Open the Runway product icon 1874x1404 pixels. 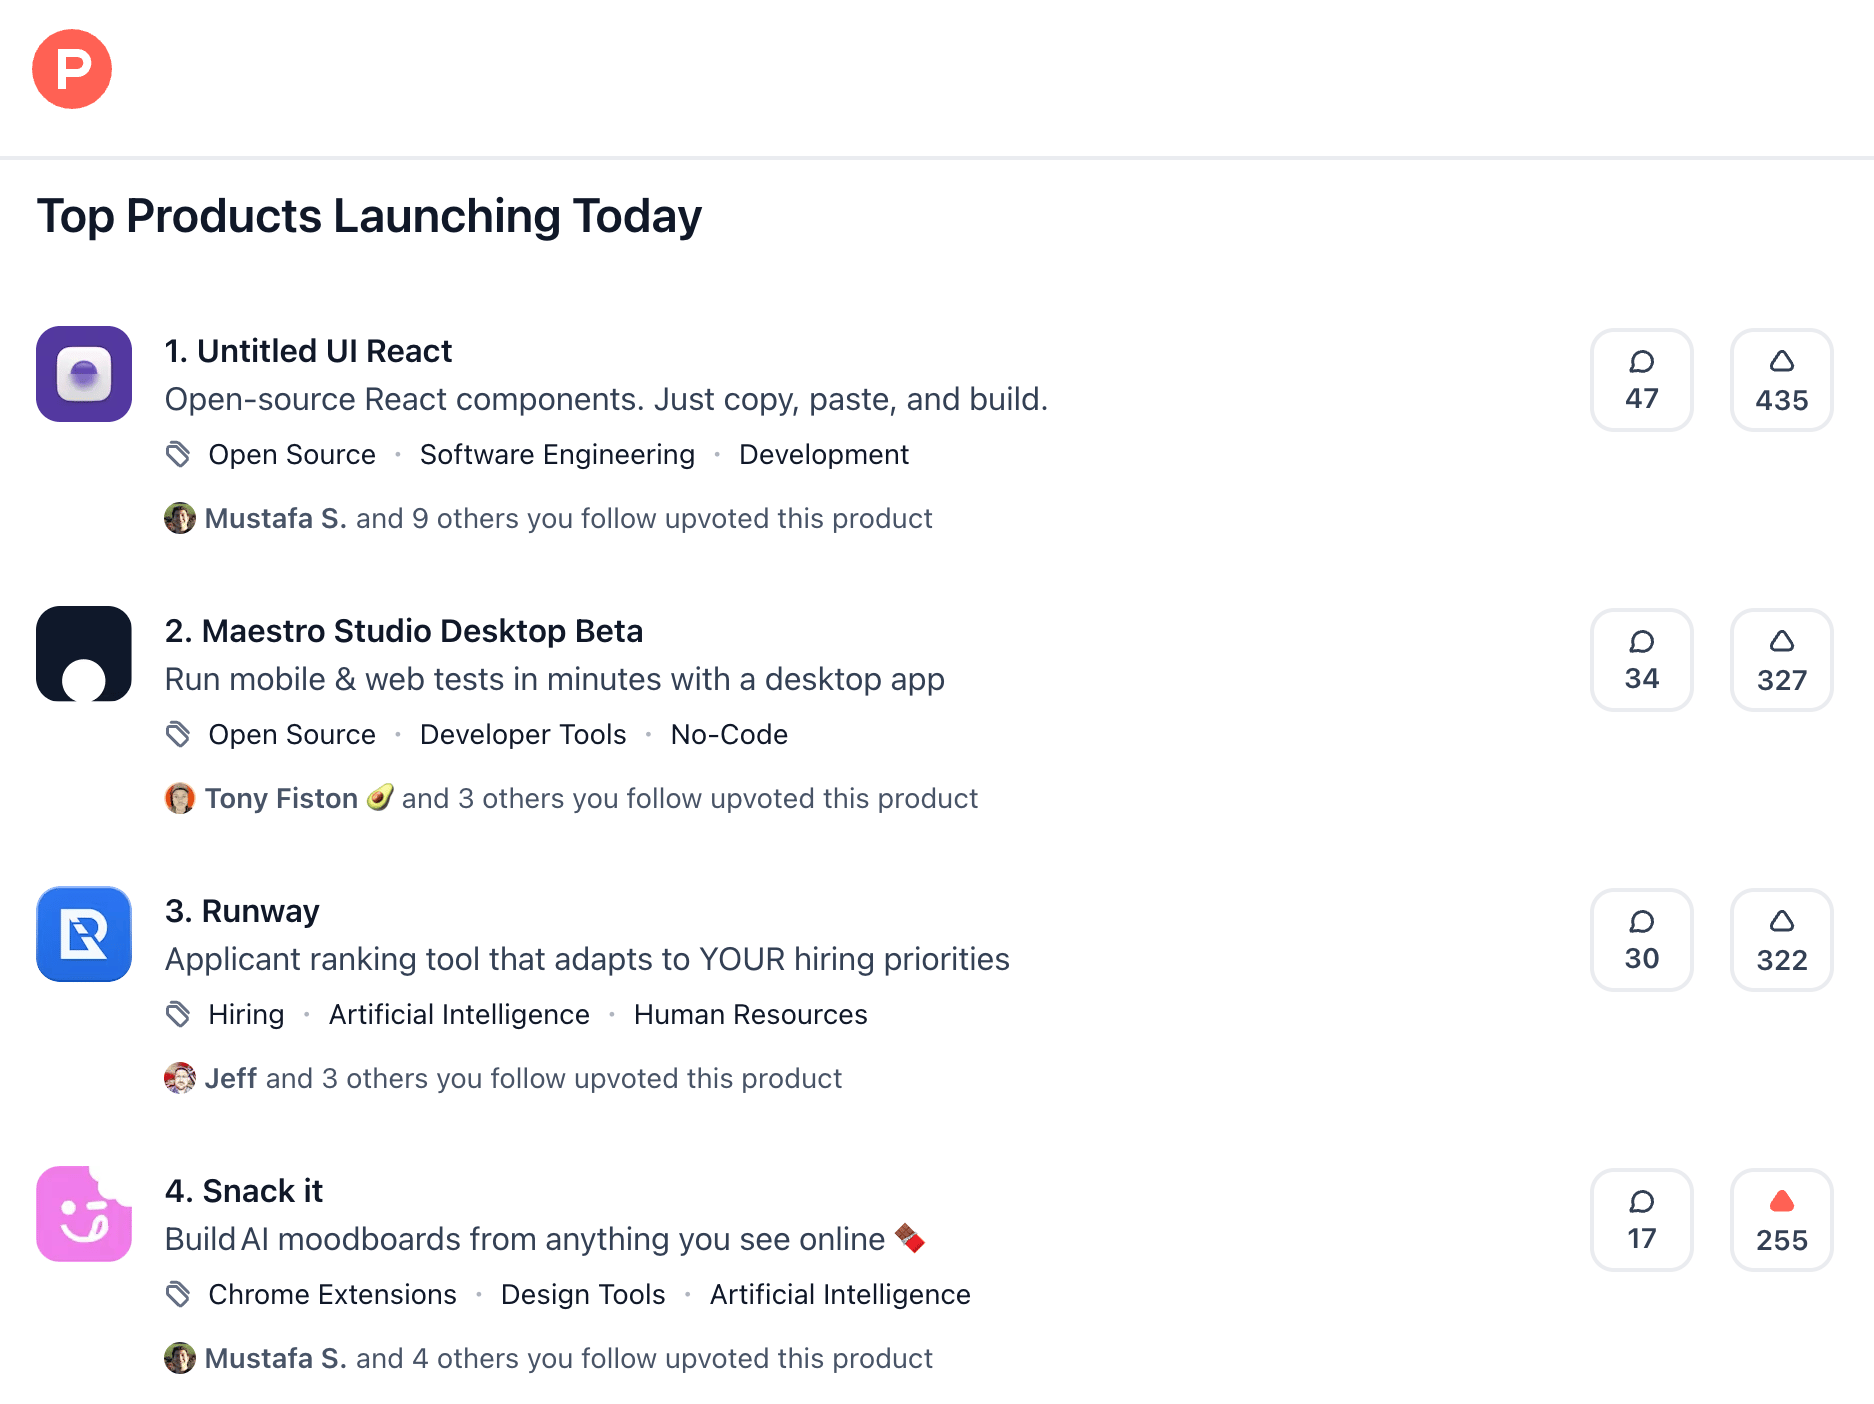pyautogui.click(x=84, y=934)
